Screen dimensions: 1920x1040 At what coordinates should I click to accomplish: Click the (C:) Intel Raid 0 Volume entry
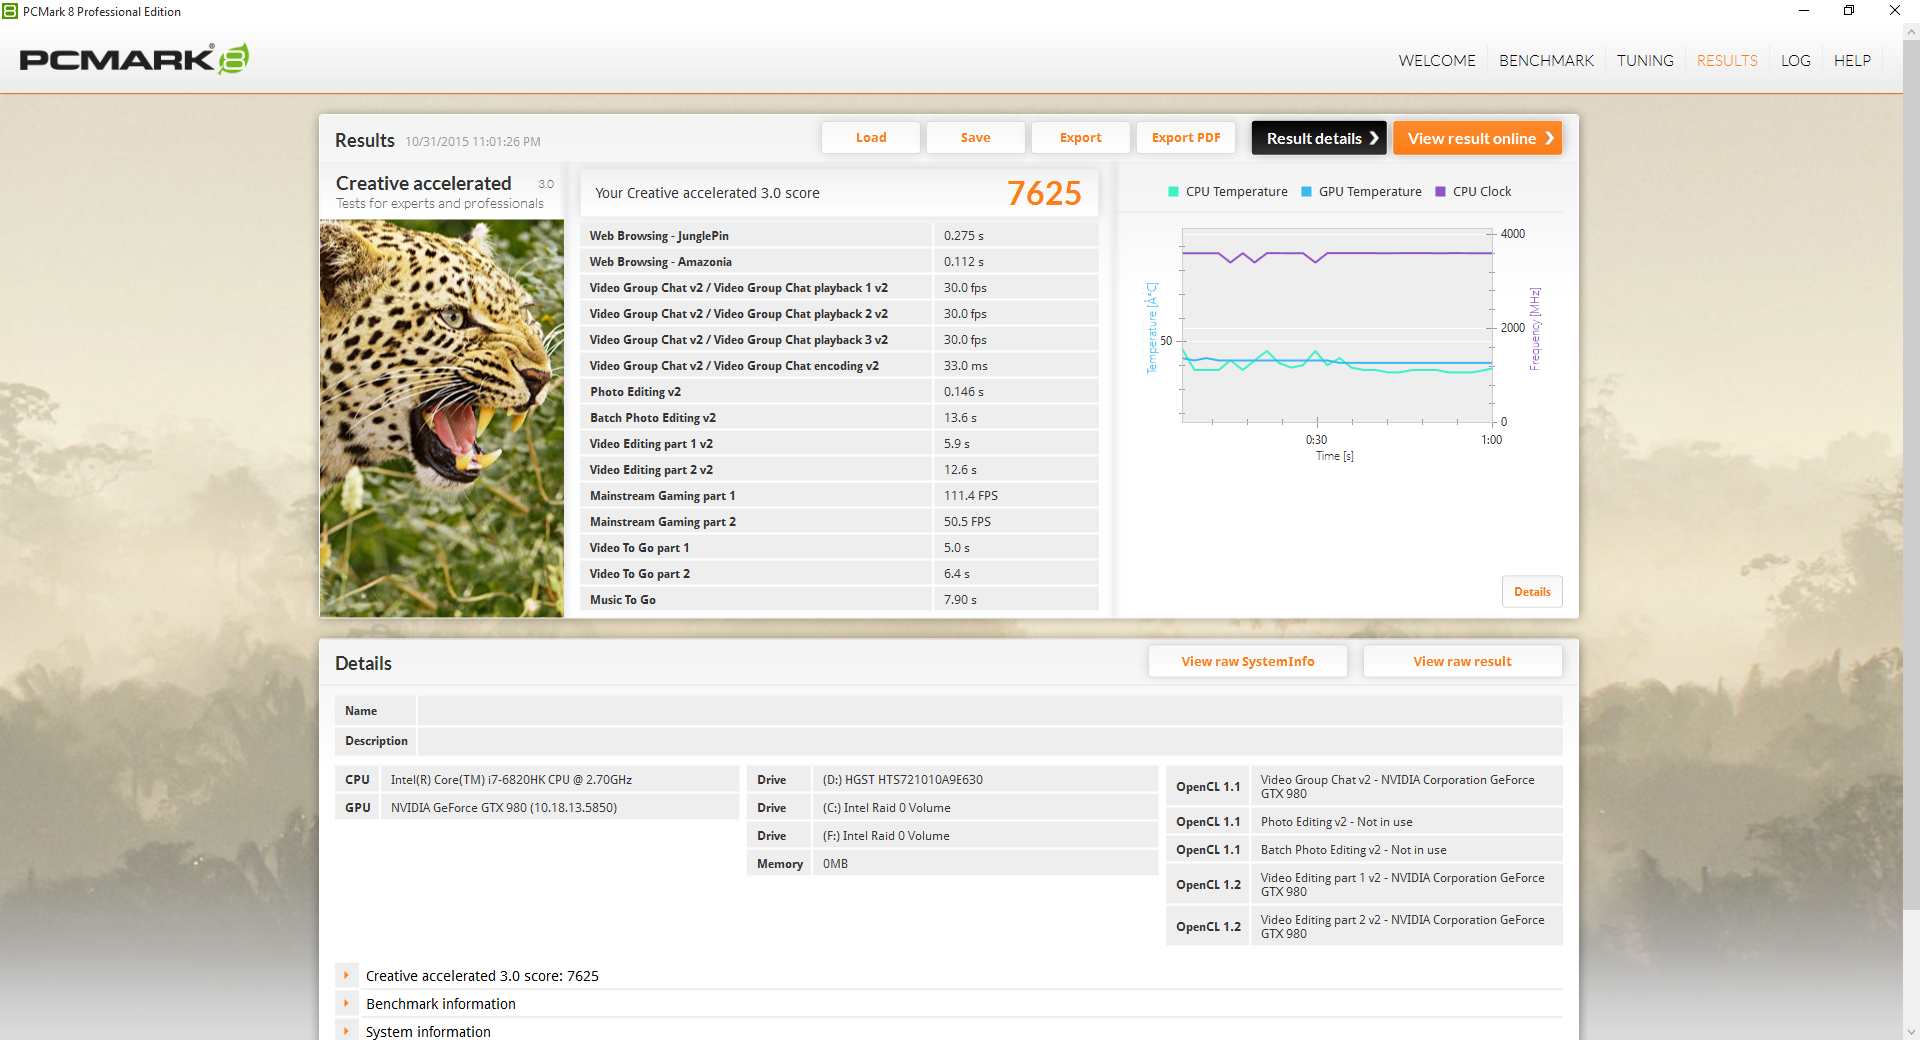pyautogui.click(x=952, y=808)
